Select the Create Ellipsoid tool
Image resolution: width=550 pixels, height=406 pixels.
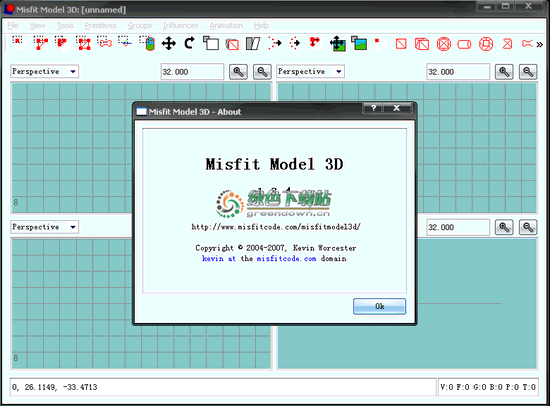pyautogui.click(x=444, y=44)
